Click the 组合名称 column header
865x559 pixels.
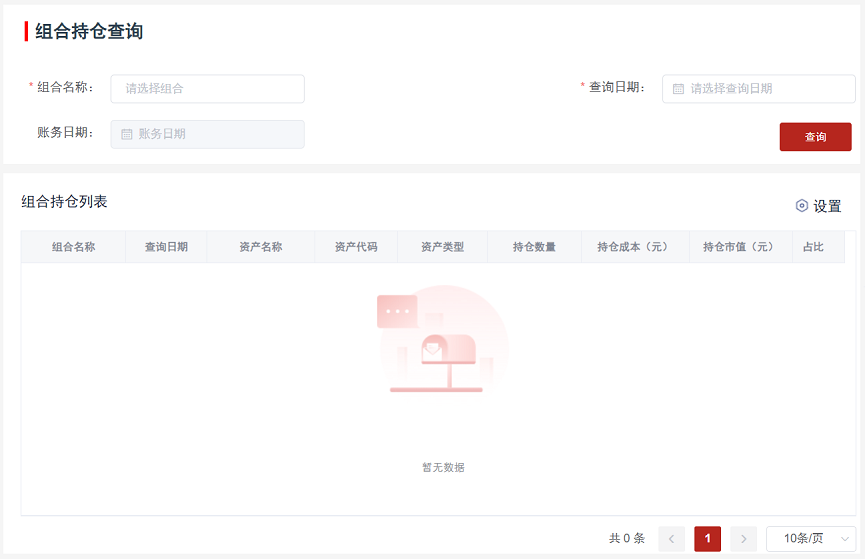pyautogui.click(x=73, y=247)
